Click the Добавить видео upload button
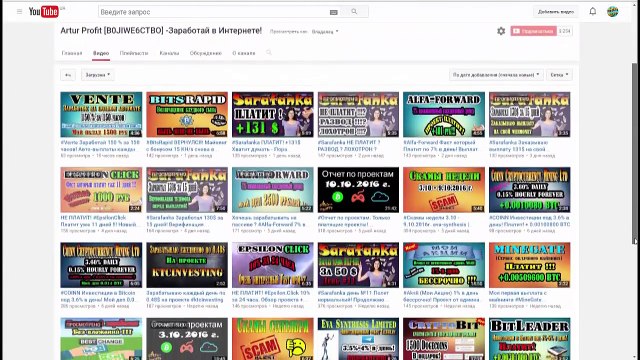Screen dimensions: 640x360 (x=556, y=12)
